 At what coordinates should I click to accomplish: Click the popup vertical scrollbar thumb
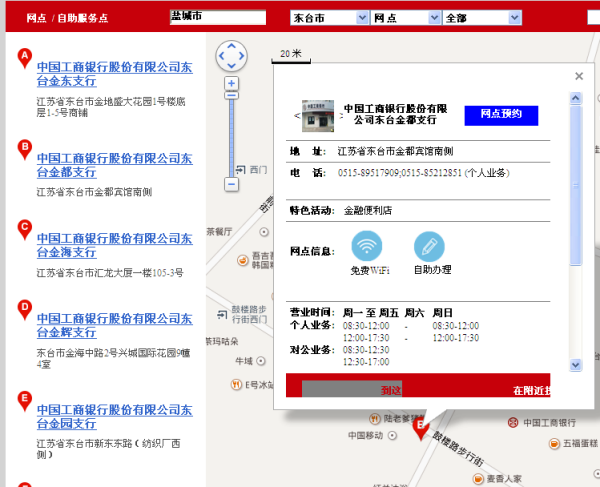pos(576,186)
